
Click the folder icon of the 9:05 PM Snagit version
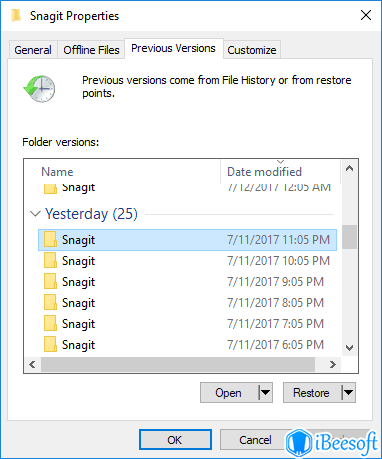click(x=50, y=282)
